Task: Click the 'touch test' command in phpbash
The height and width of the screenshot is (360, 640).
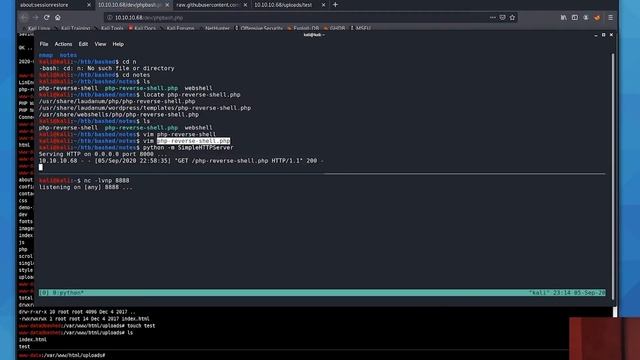Action: pos(141,326)
